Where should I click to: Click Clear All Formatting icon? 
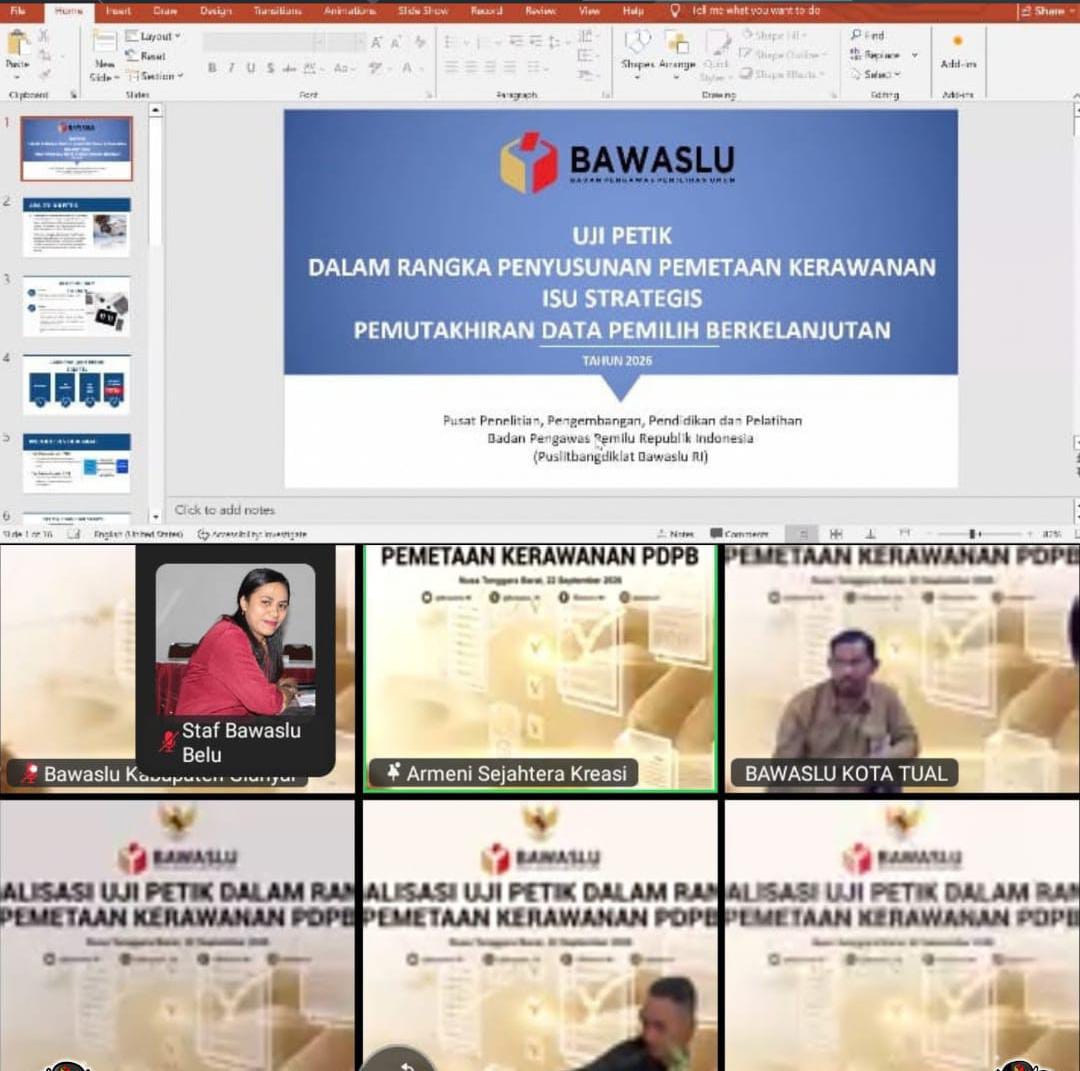click(x=419, y=43)
